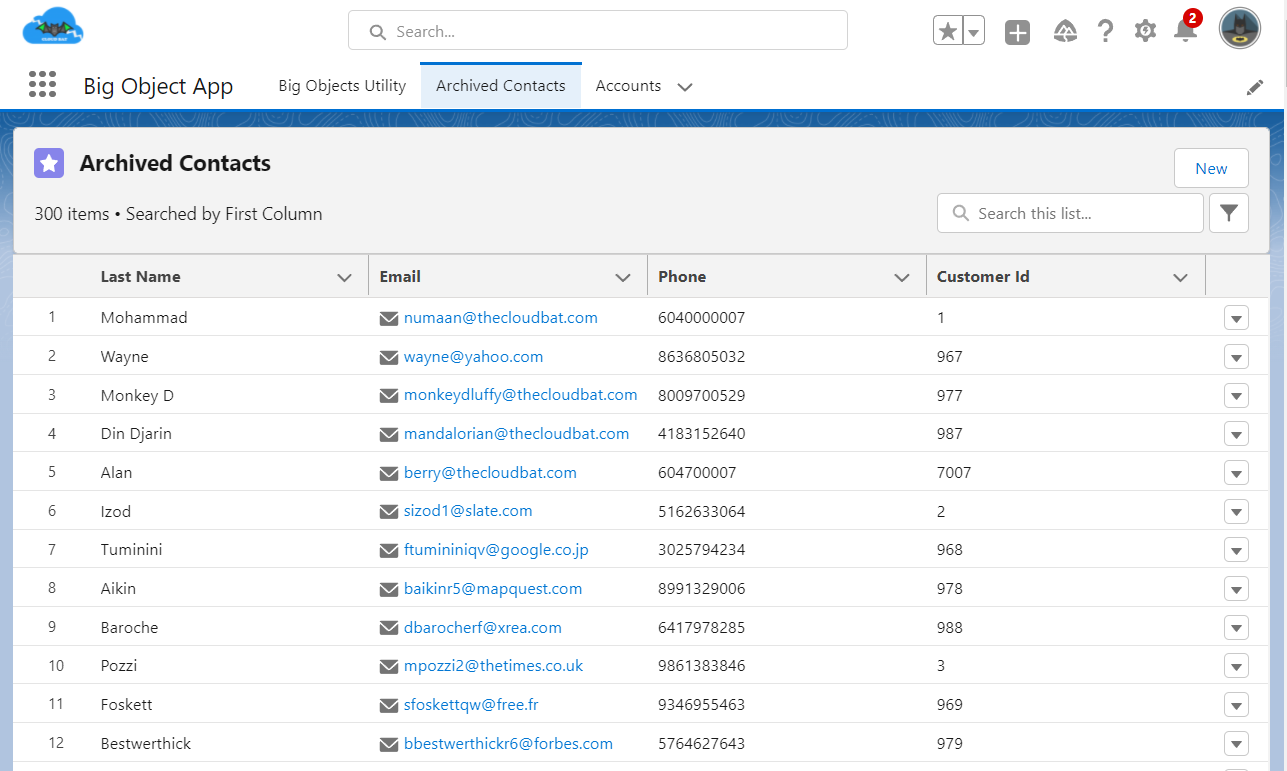The image size is (1287, 771).
Task: Click the user profile avatar
Action: coord(1239,29)
